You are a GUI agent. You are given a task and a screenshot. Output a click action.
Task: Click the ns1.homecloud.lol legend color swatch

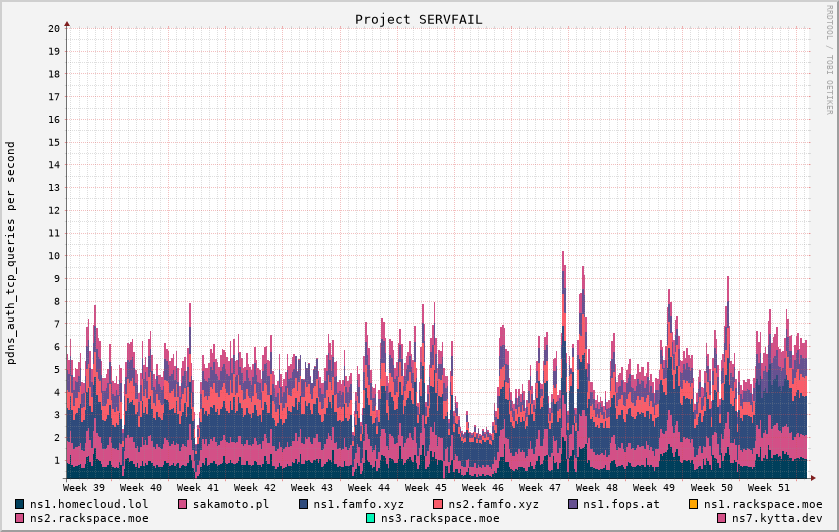pyautogui.click(x=20, y=504)
